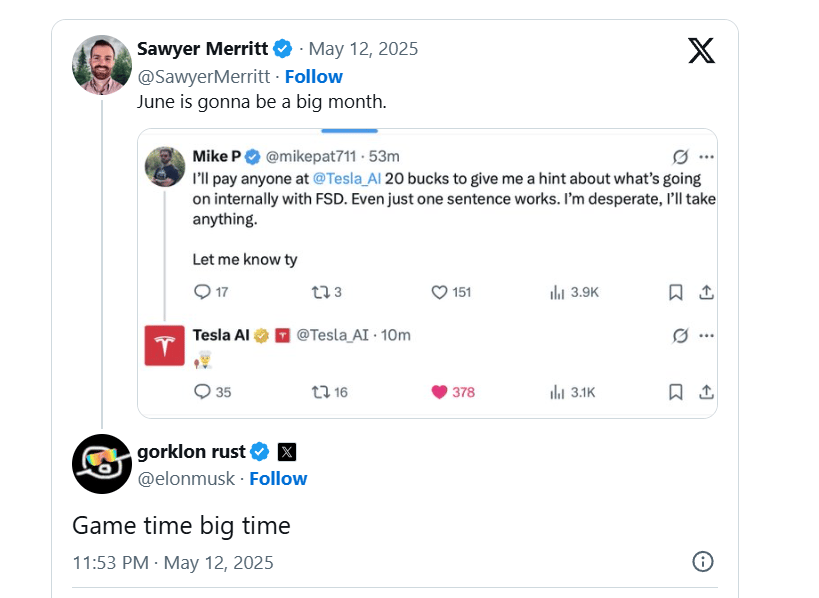
Task: Click the X affiliation badge beside gorklon rust
Action: click(286, 451)
